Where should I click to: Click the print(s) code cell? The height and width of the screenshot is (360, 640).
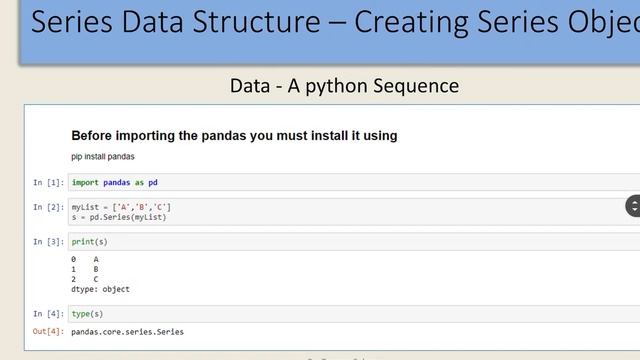tap(354, 242)
